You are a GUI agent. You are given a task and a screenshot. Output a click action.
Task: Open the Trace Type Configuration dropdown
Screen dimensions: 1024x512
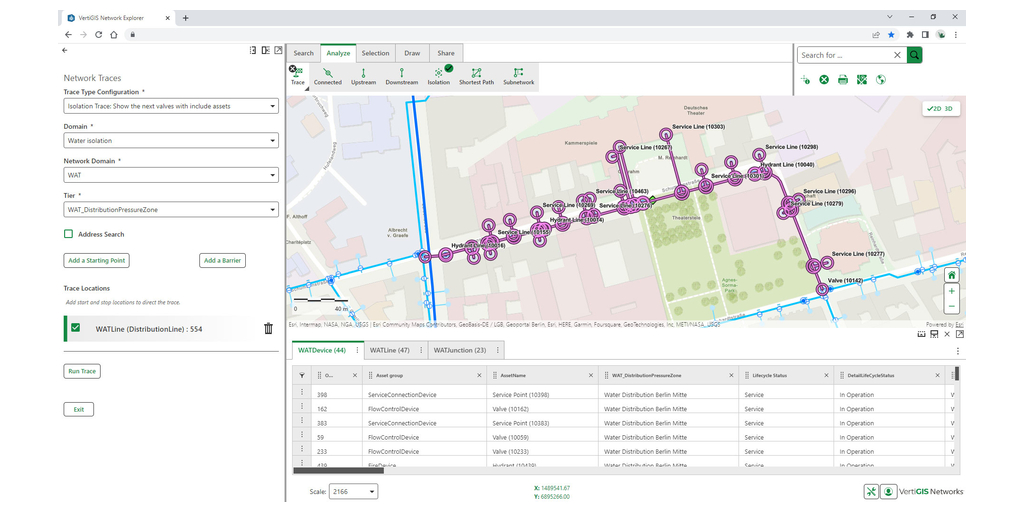[171, 106]
